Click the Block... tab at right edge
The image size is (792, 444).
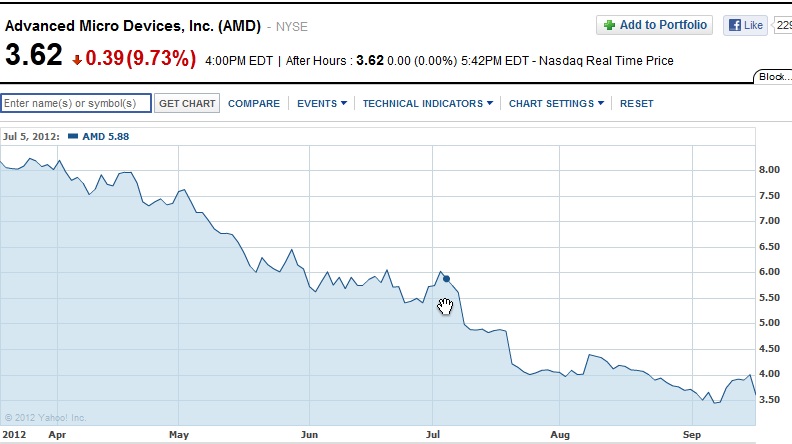coord(773,77)
